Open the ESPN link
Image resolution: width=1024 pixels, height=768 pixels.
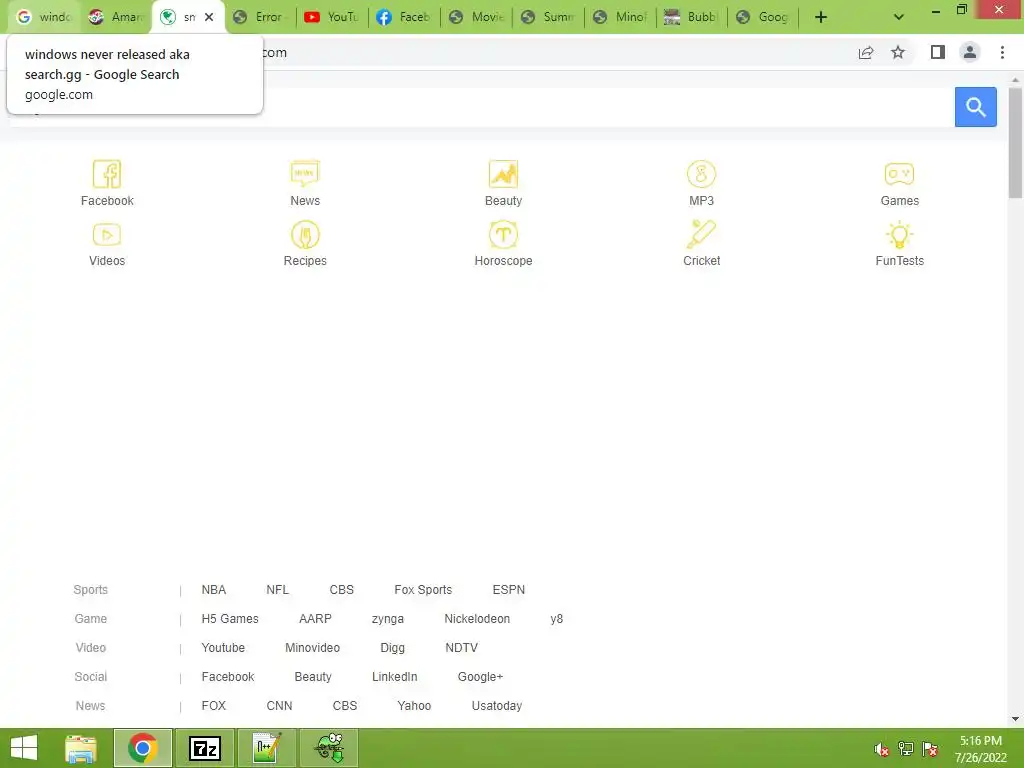[509, 590]
